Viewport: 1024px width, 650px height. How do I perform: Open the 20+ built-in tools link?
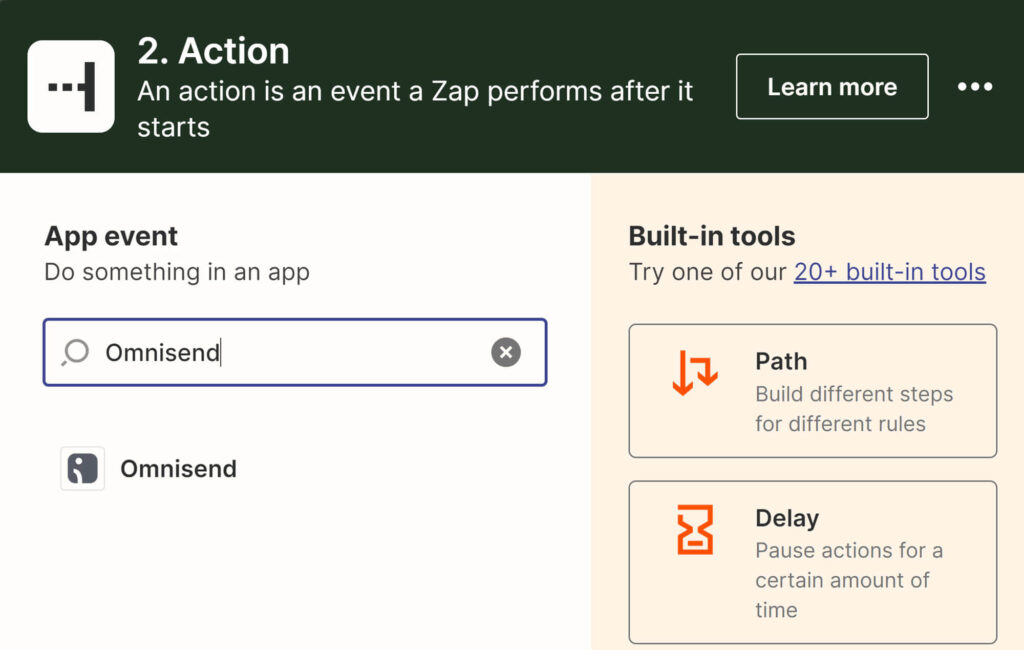pyautogui.click(x=889, y=272)
